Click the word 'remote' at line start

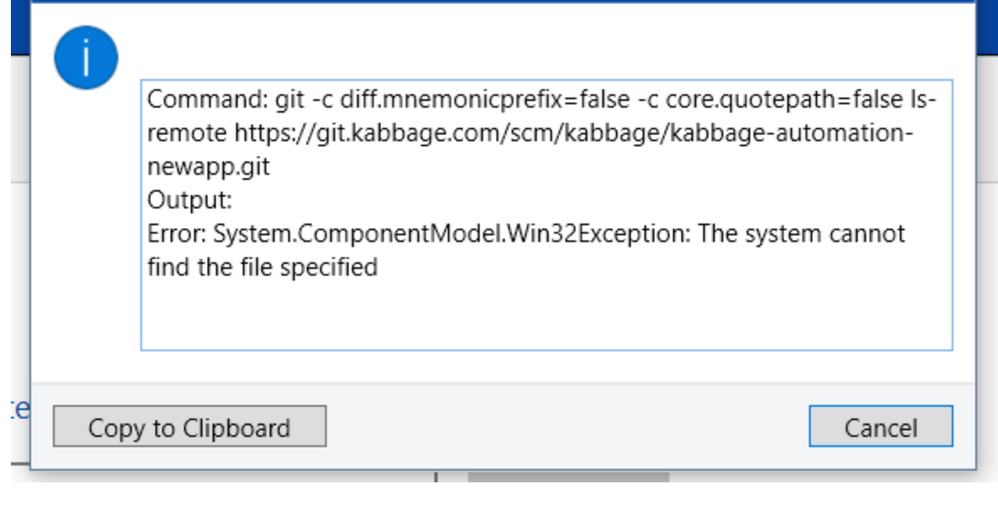click(x=186, y=133)
